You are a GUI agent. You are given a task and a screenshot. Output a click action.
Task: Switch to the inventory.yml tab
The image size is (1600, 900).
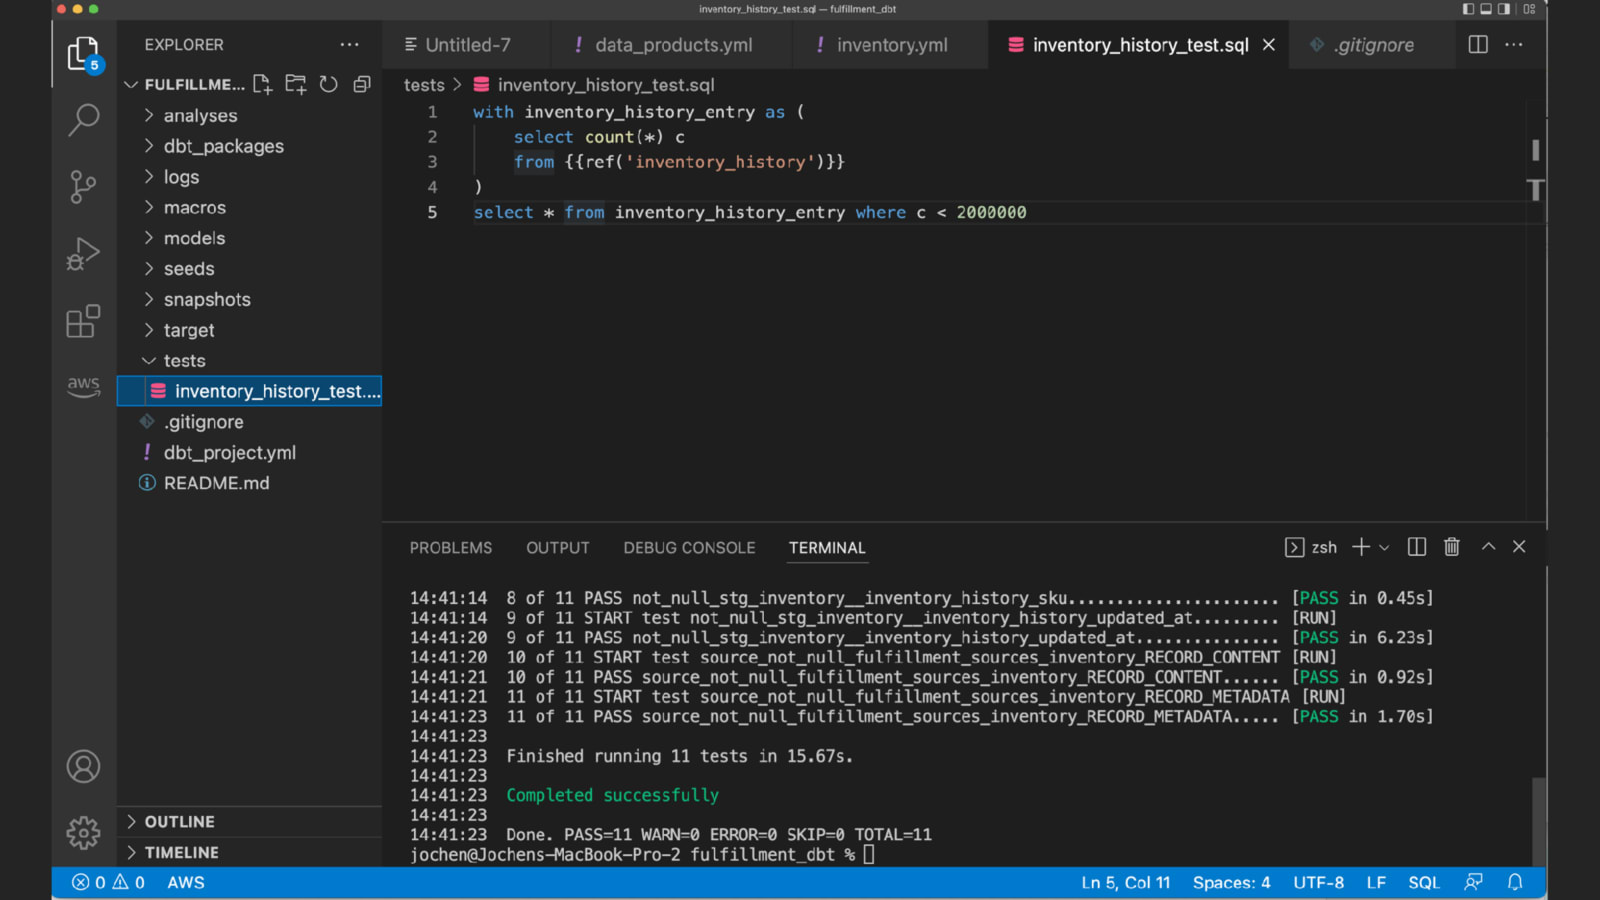(890, 45)
